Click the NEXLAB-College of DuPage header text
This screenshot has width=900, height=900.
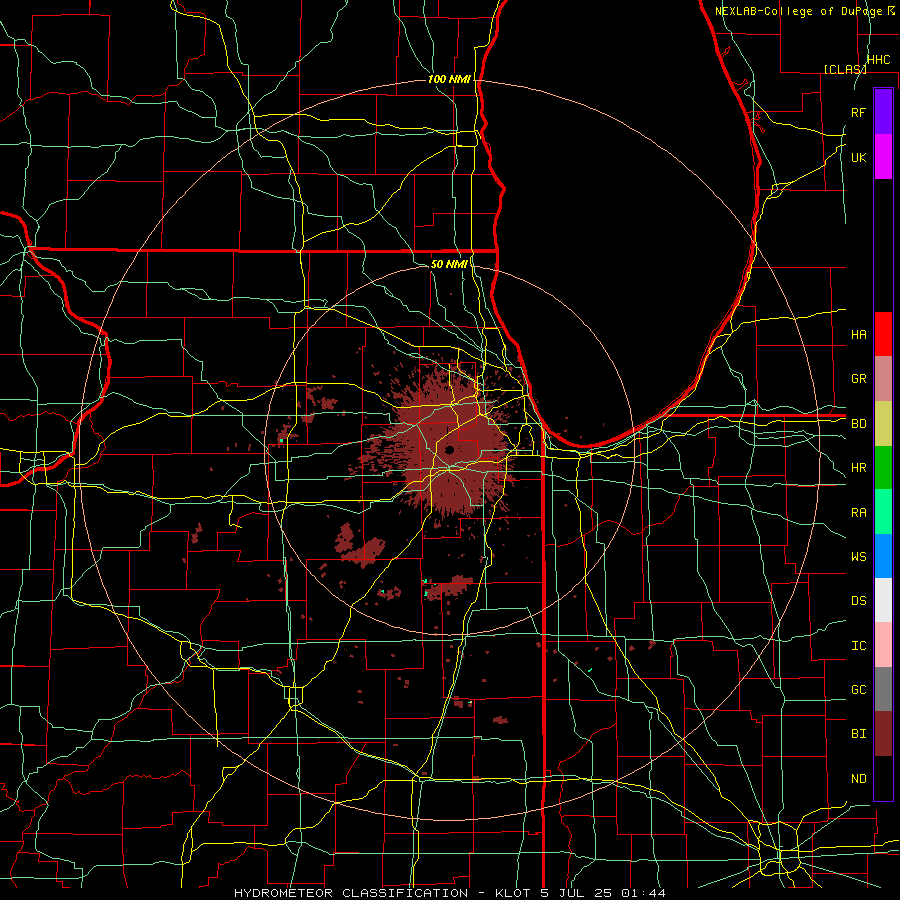click(x=800, y=11)
